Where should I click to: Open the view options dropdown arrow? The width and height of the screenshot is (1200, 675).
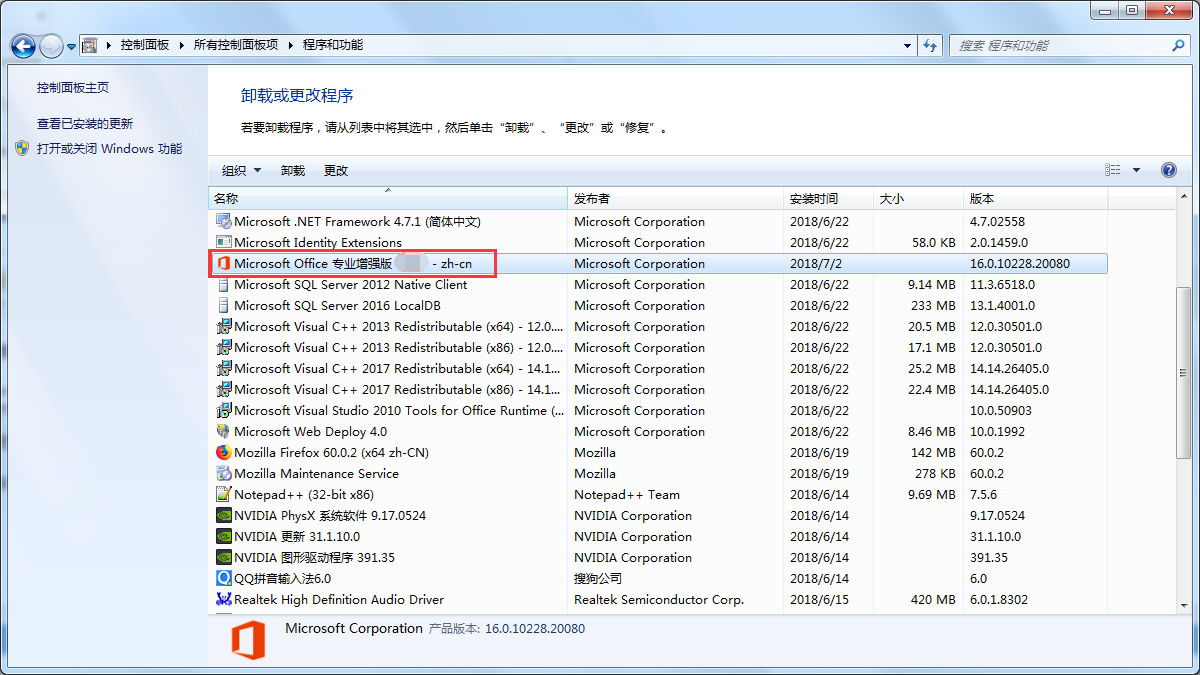tap(1136, 171)
